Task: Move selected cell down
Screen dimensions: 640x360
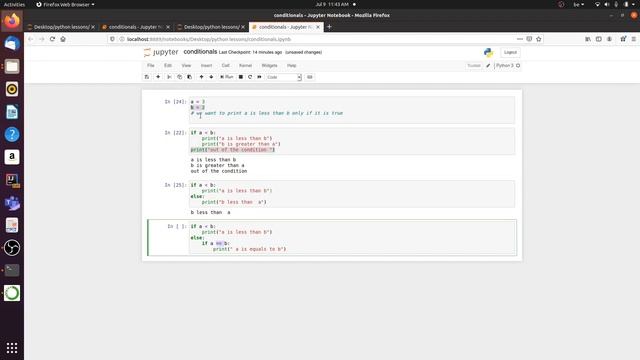Action: click(x=211, y=77)
